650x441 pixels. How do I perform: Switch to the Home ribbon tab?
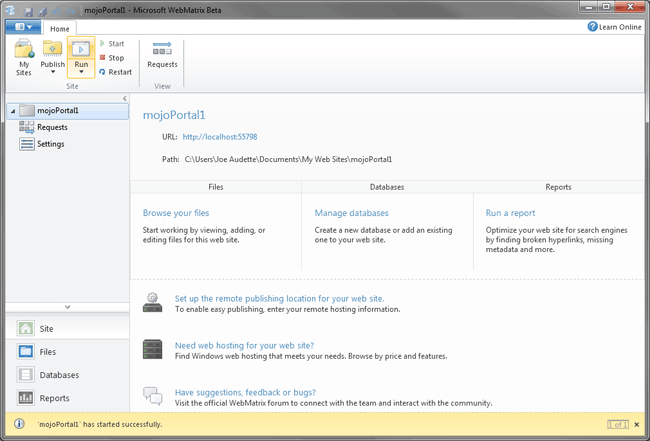[x=61, y=28]
